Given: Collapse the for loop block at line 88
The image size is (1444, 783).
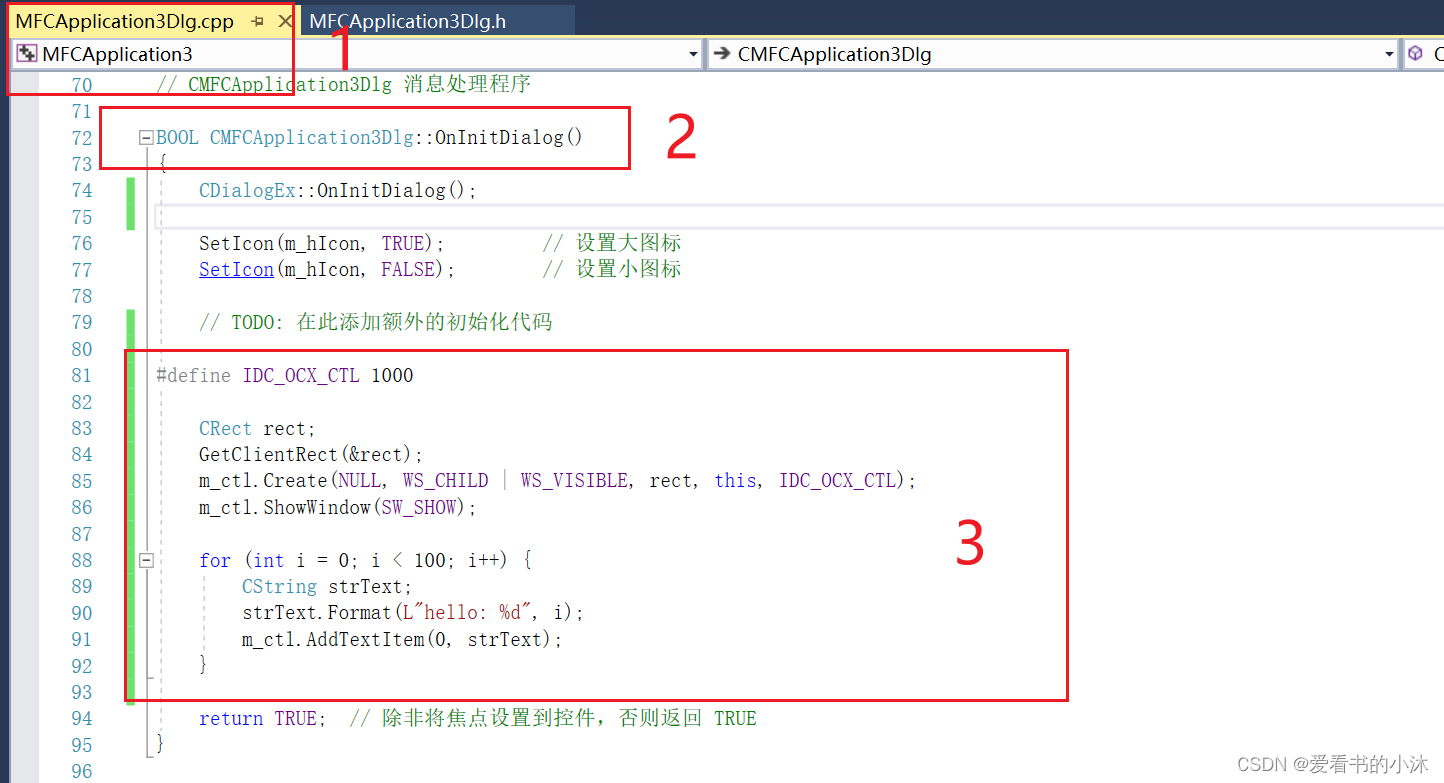Looking at the screenshot, I should [x=146, y=561].
